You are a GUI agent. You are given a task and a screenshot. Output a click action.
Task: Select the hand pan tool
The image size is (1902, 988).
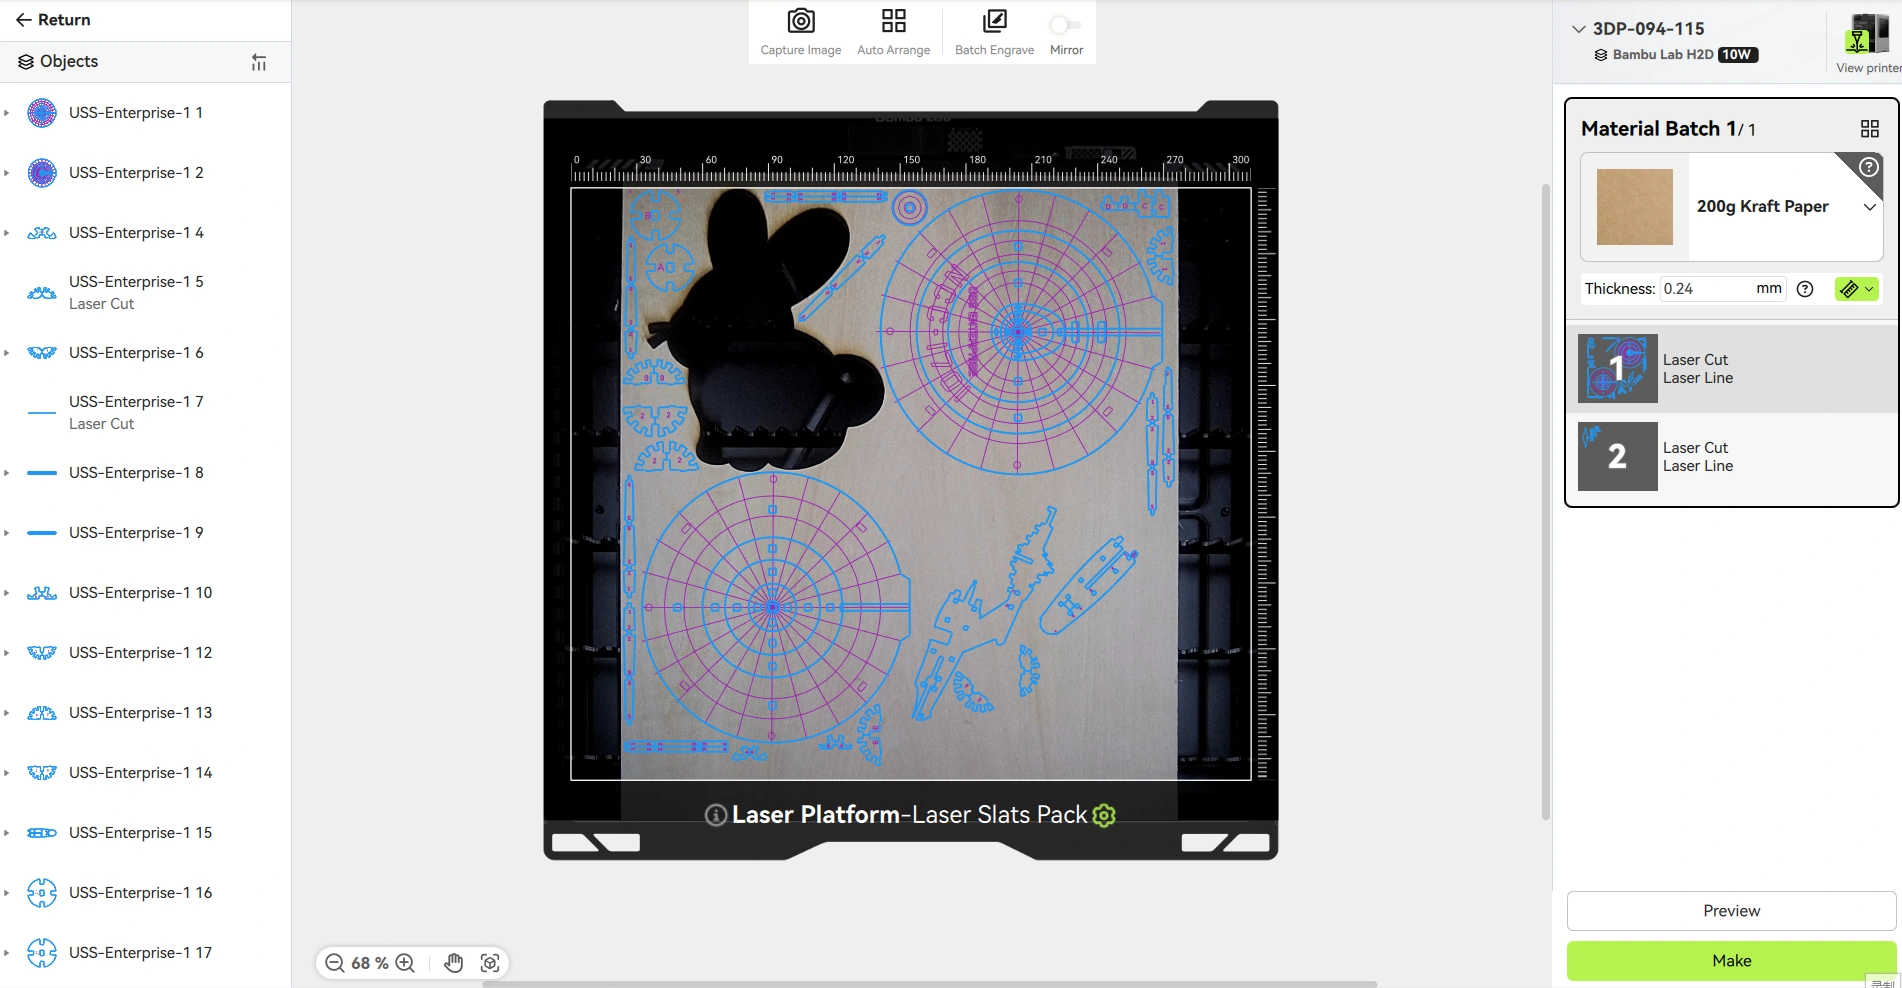pyautogui.click(x=454, y=963)
